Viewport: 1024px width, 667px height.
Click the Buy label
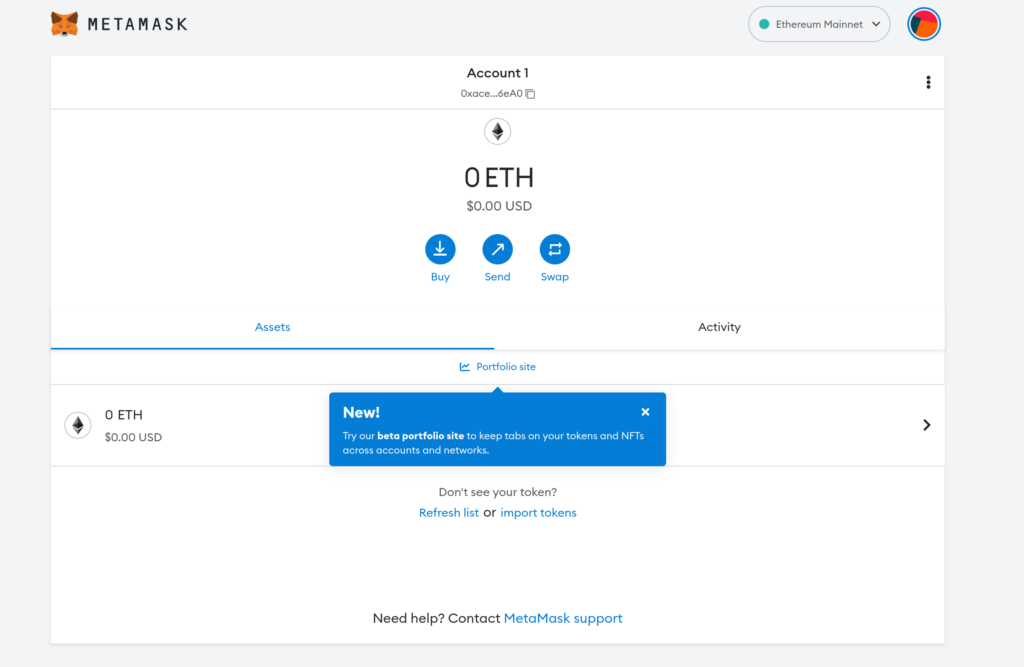(440, 277)
